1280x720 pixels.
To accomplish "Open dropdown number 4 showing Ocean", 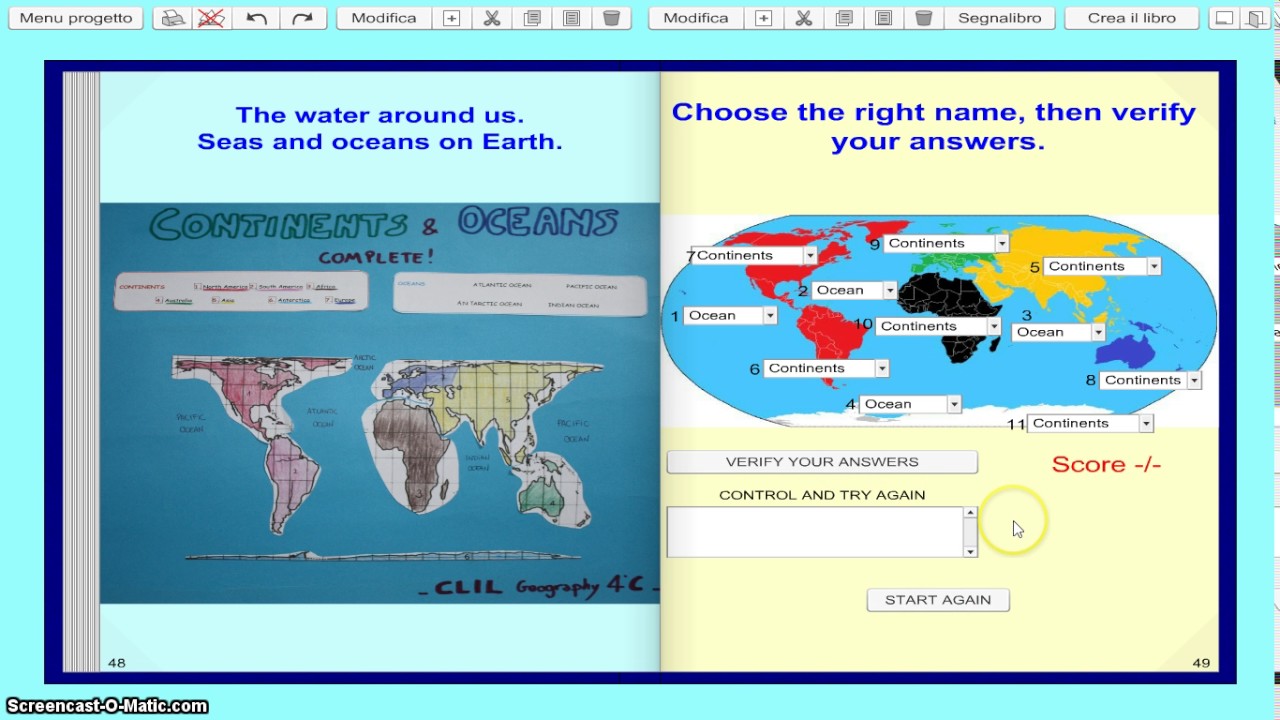I will 911,404.
